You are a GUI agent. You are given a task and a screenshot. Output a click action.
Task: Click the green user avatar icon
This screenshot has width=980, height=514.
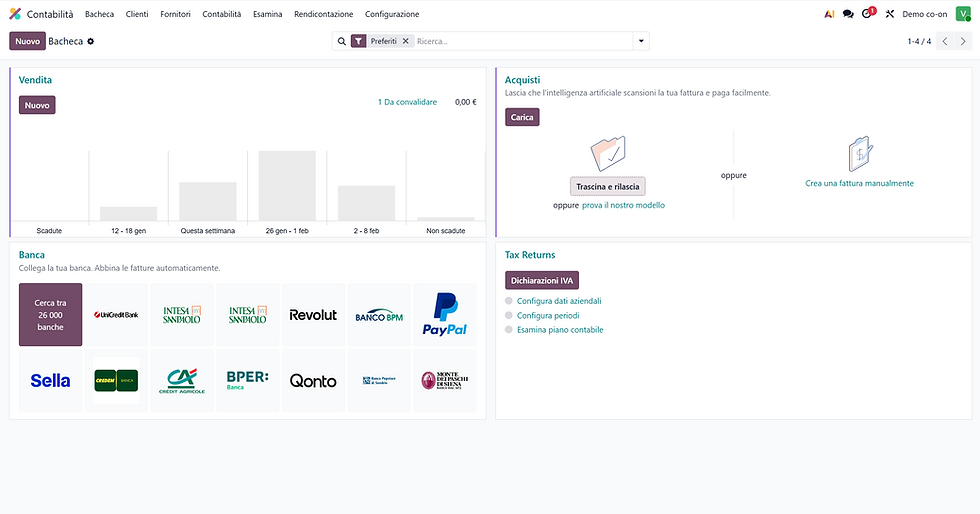click(963, 14)
